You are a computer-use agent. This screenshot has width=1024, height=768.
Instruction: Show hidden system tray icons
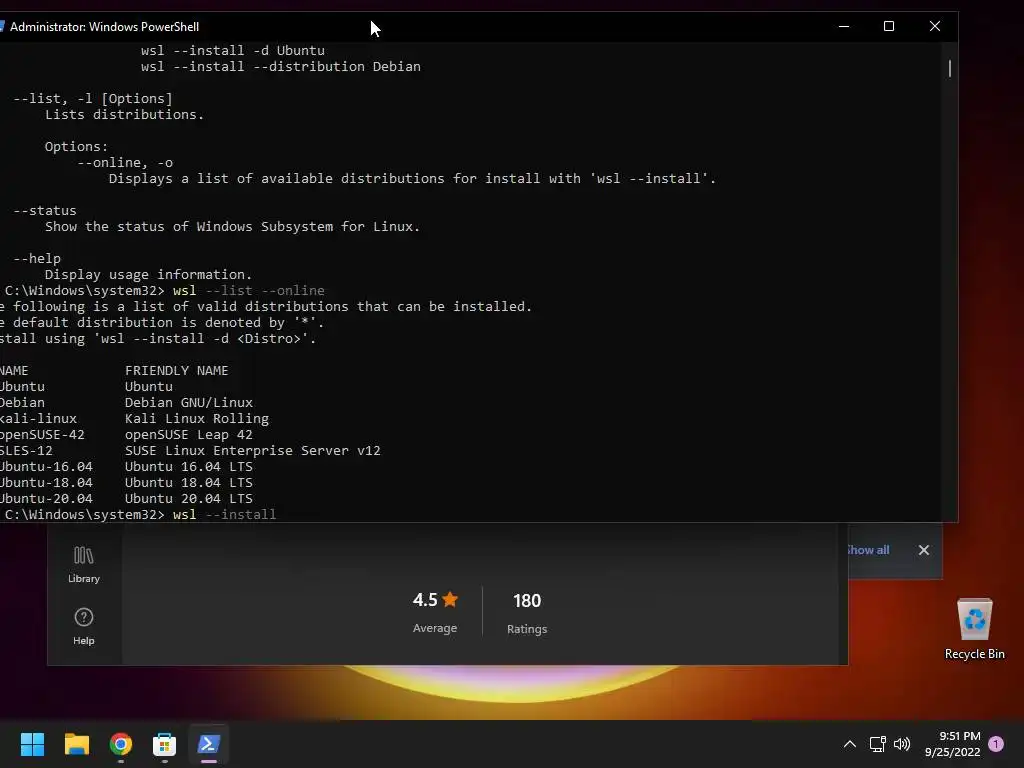850,744
